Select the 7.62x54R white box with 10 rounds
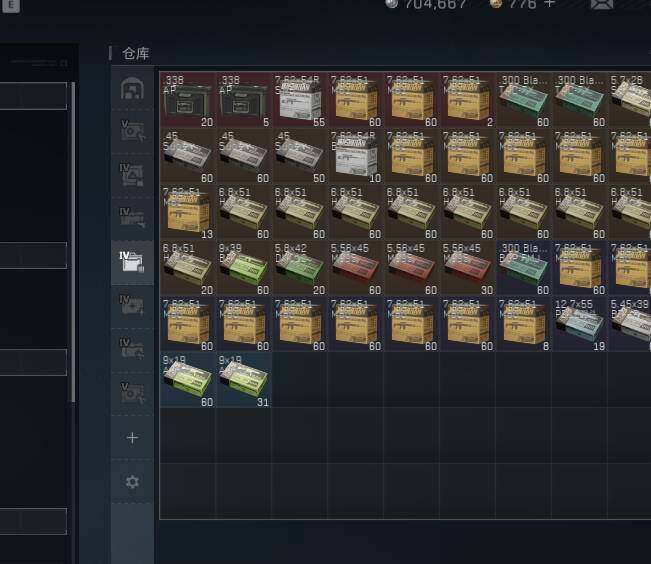This screenshot has width=651, height=564. click(x=356, y=156)
